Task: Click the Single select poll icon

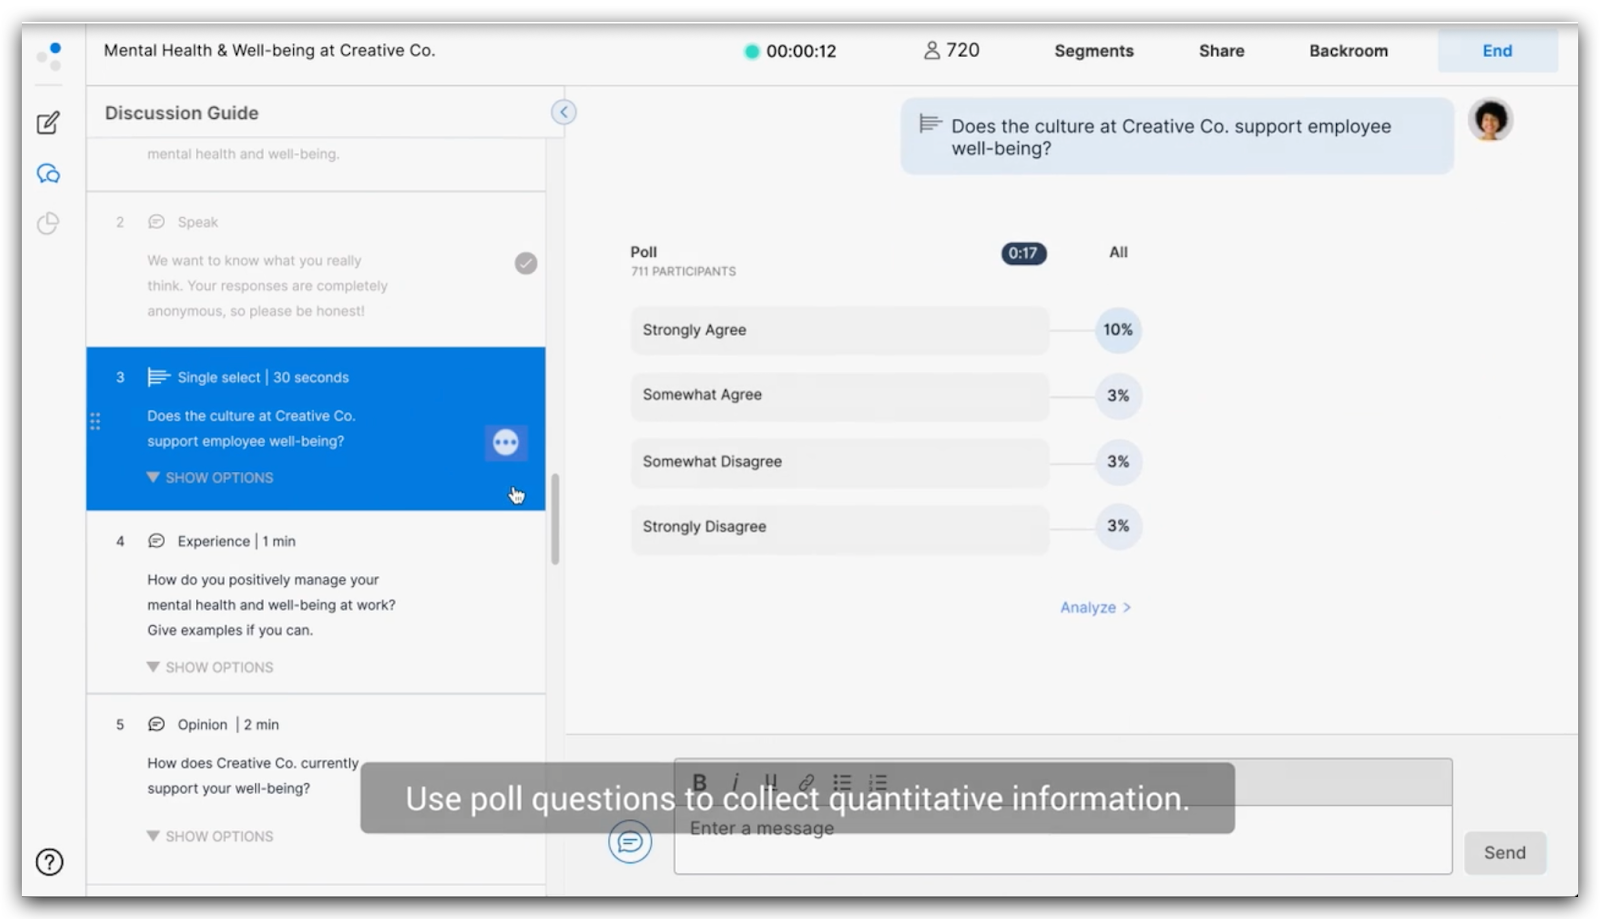Action: [x=158, y=377]
